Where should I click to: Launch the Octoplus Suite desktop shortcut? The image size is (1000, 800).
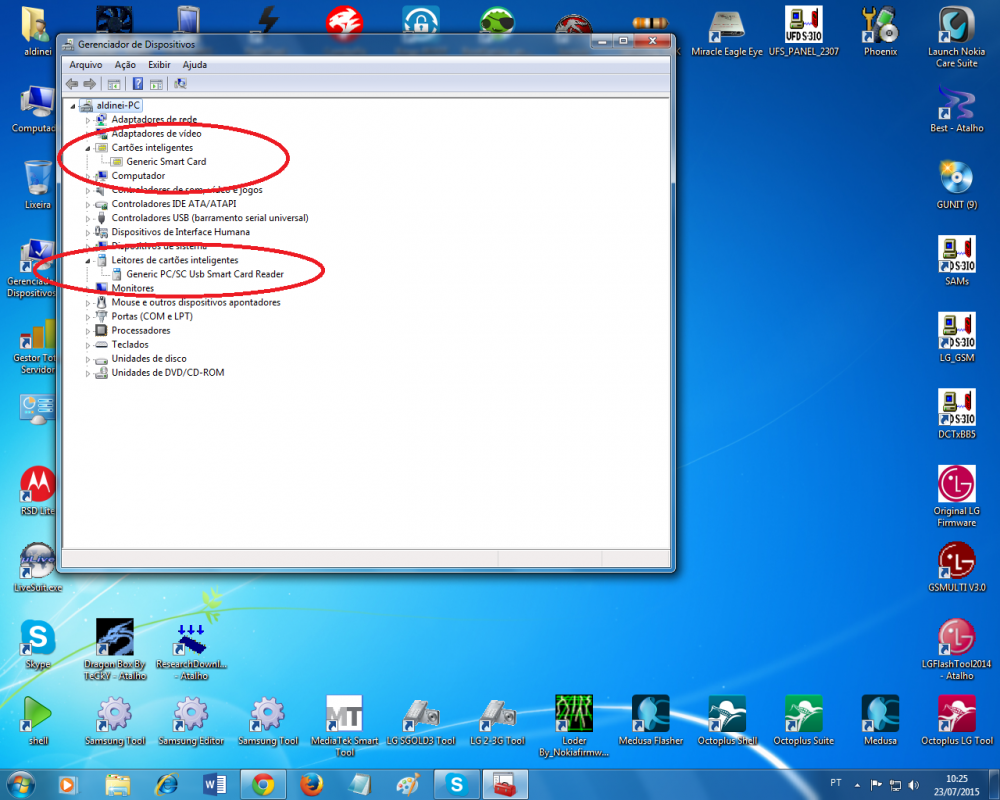pos(804,714)
